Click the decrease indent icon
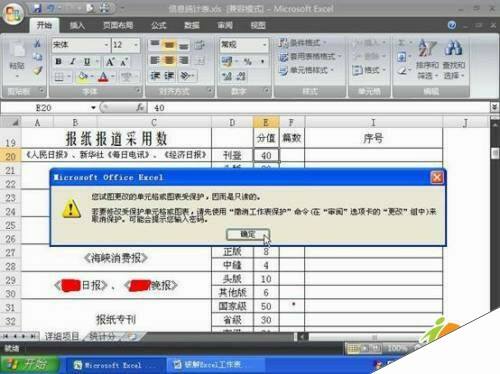The image size is (500, 374). pos(155,76)
